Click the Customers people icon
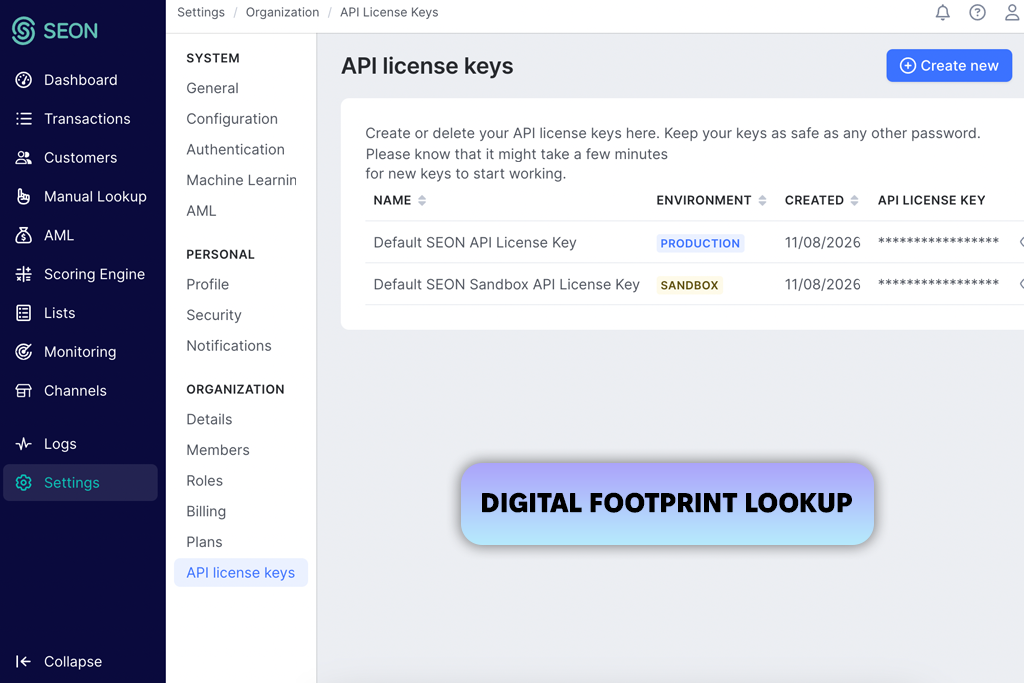Image resolution: width=1024 pixels, height=683 pixels. click(x=24, y=157)
